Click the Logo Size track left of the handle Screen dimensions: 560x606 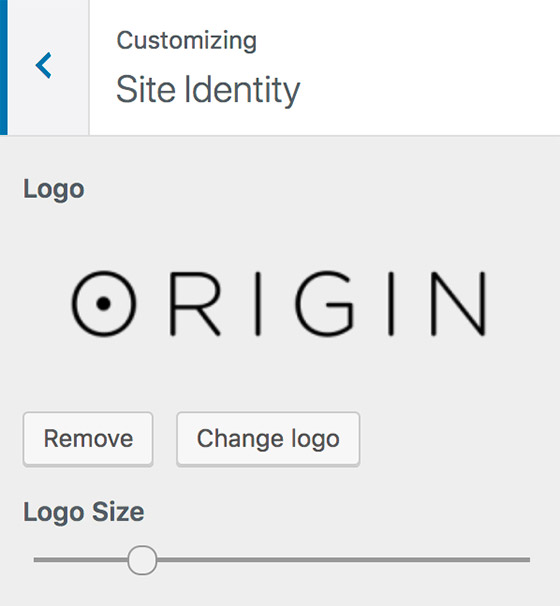(81, 560)
